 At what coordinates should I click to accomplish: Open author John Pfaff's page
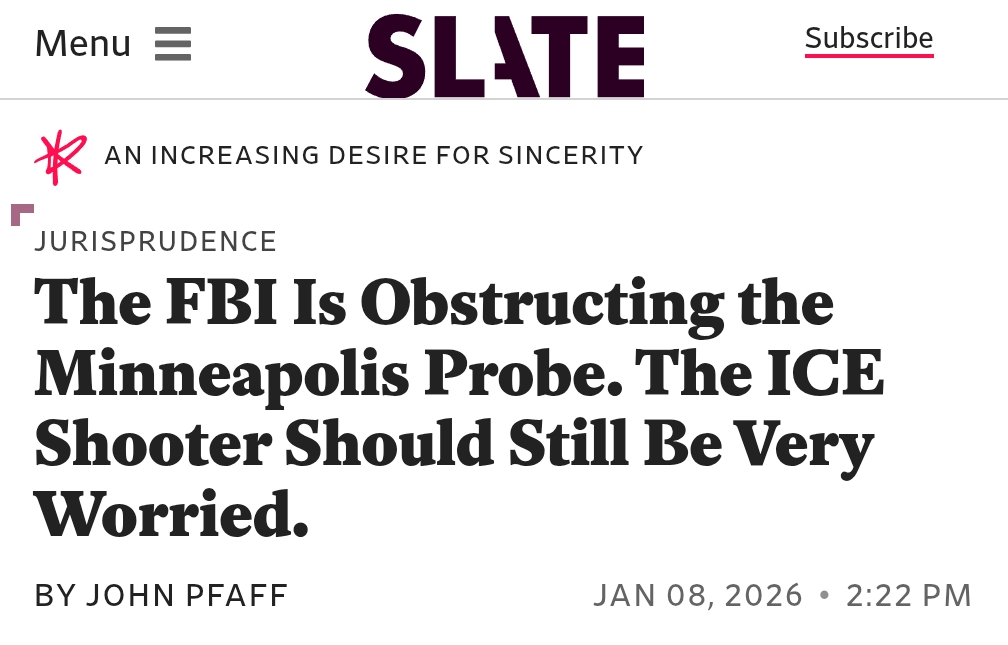pyautogui.click(x=187, y=596)
